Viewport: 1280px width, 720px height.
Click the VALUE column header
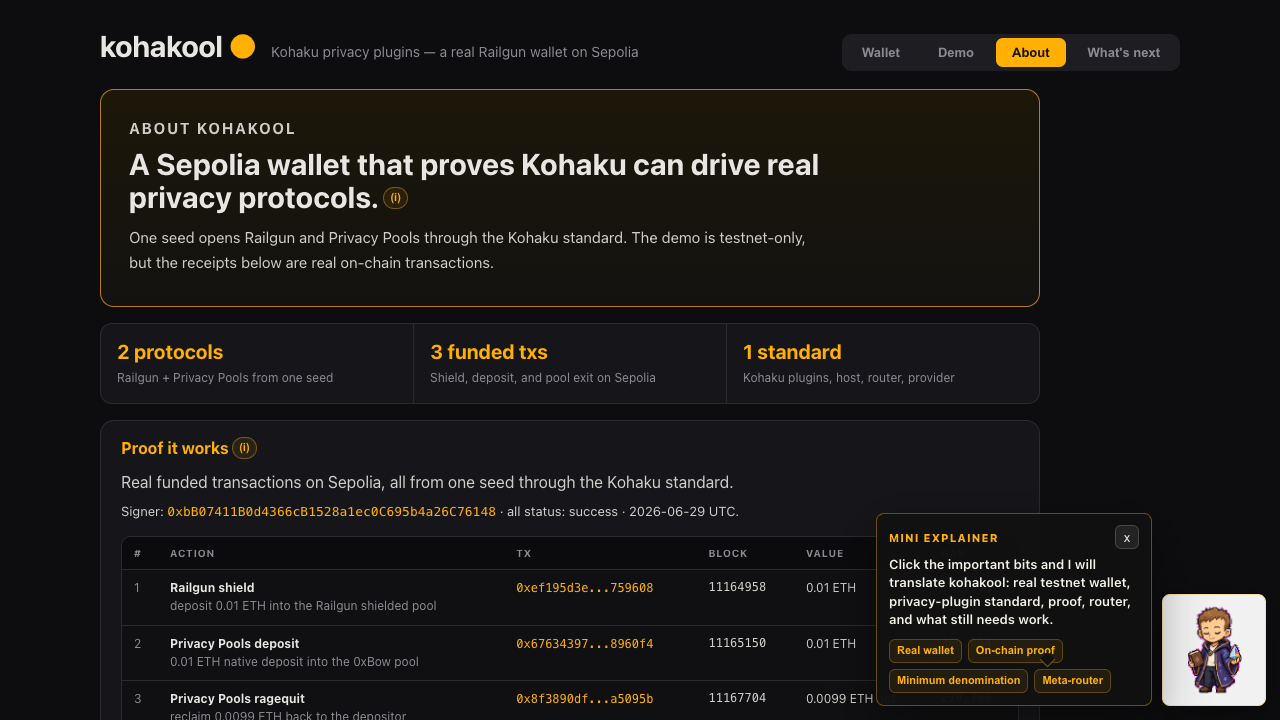(825, 554)
